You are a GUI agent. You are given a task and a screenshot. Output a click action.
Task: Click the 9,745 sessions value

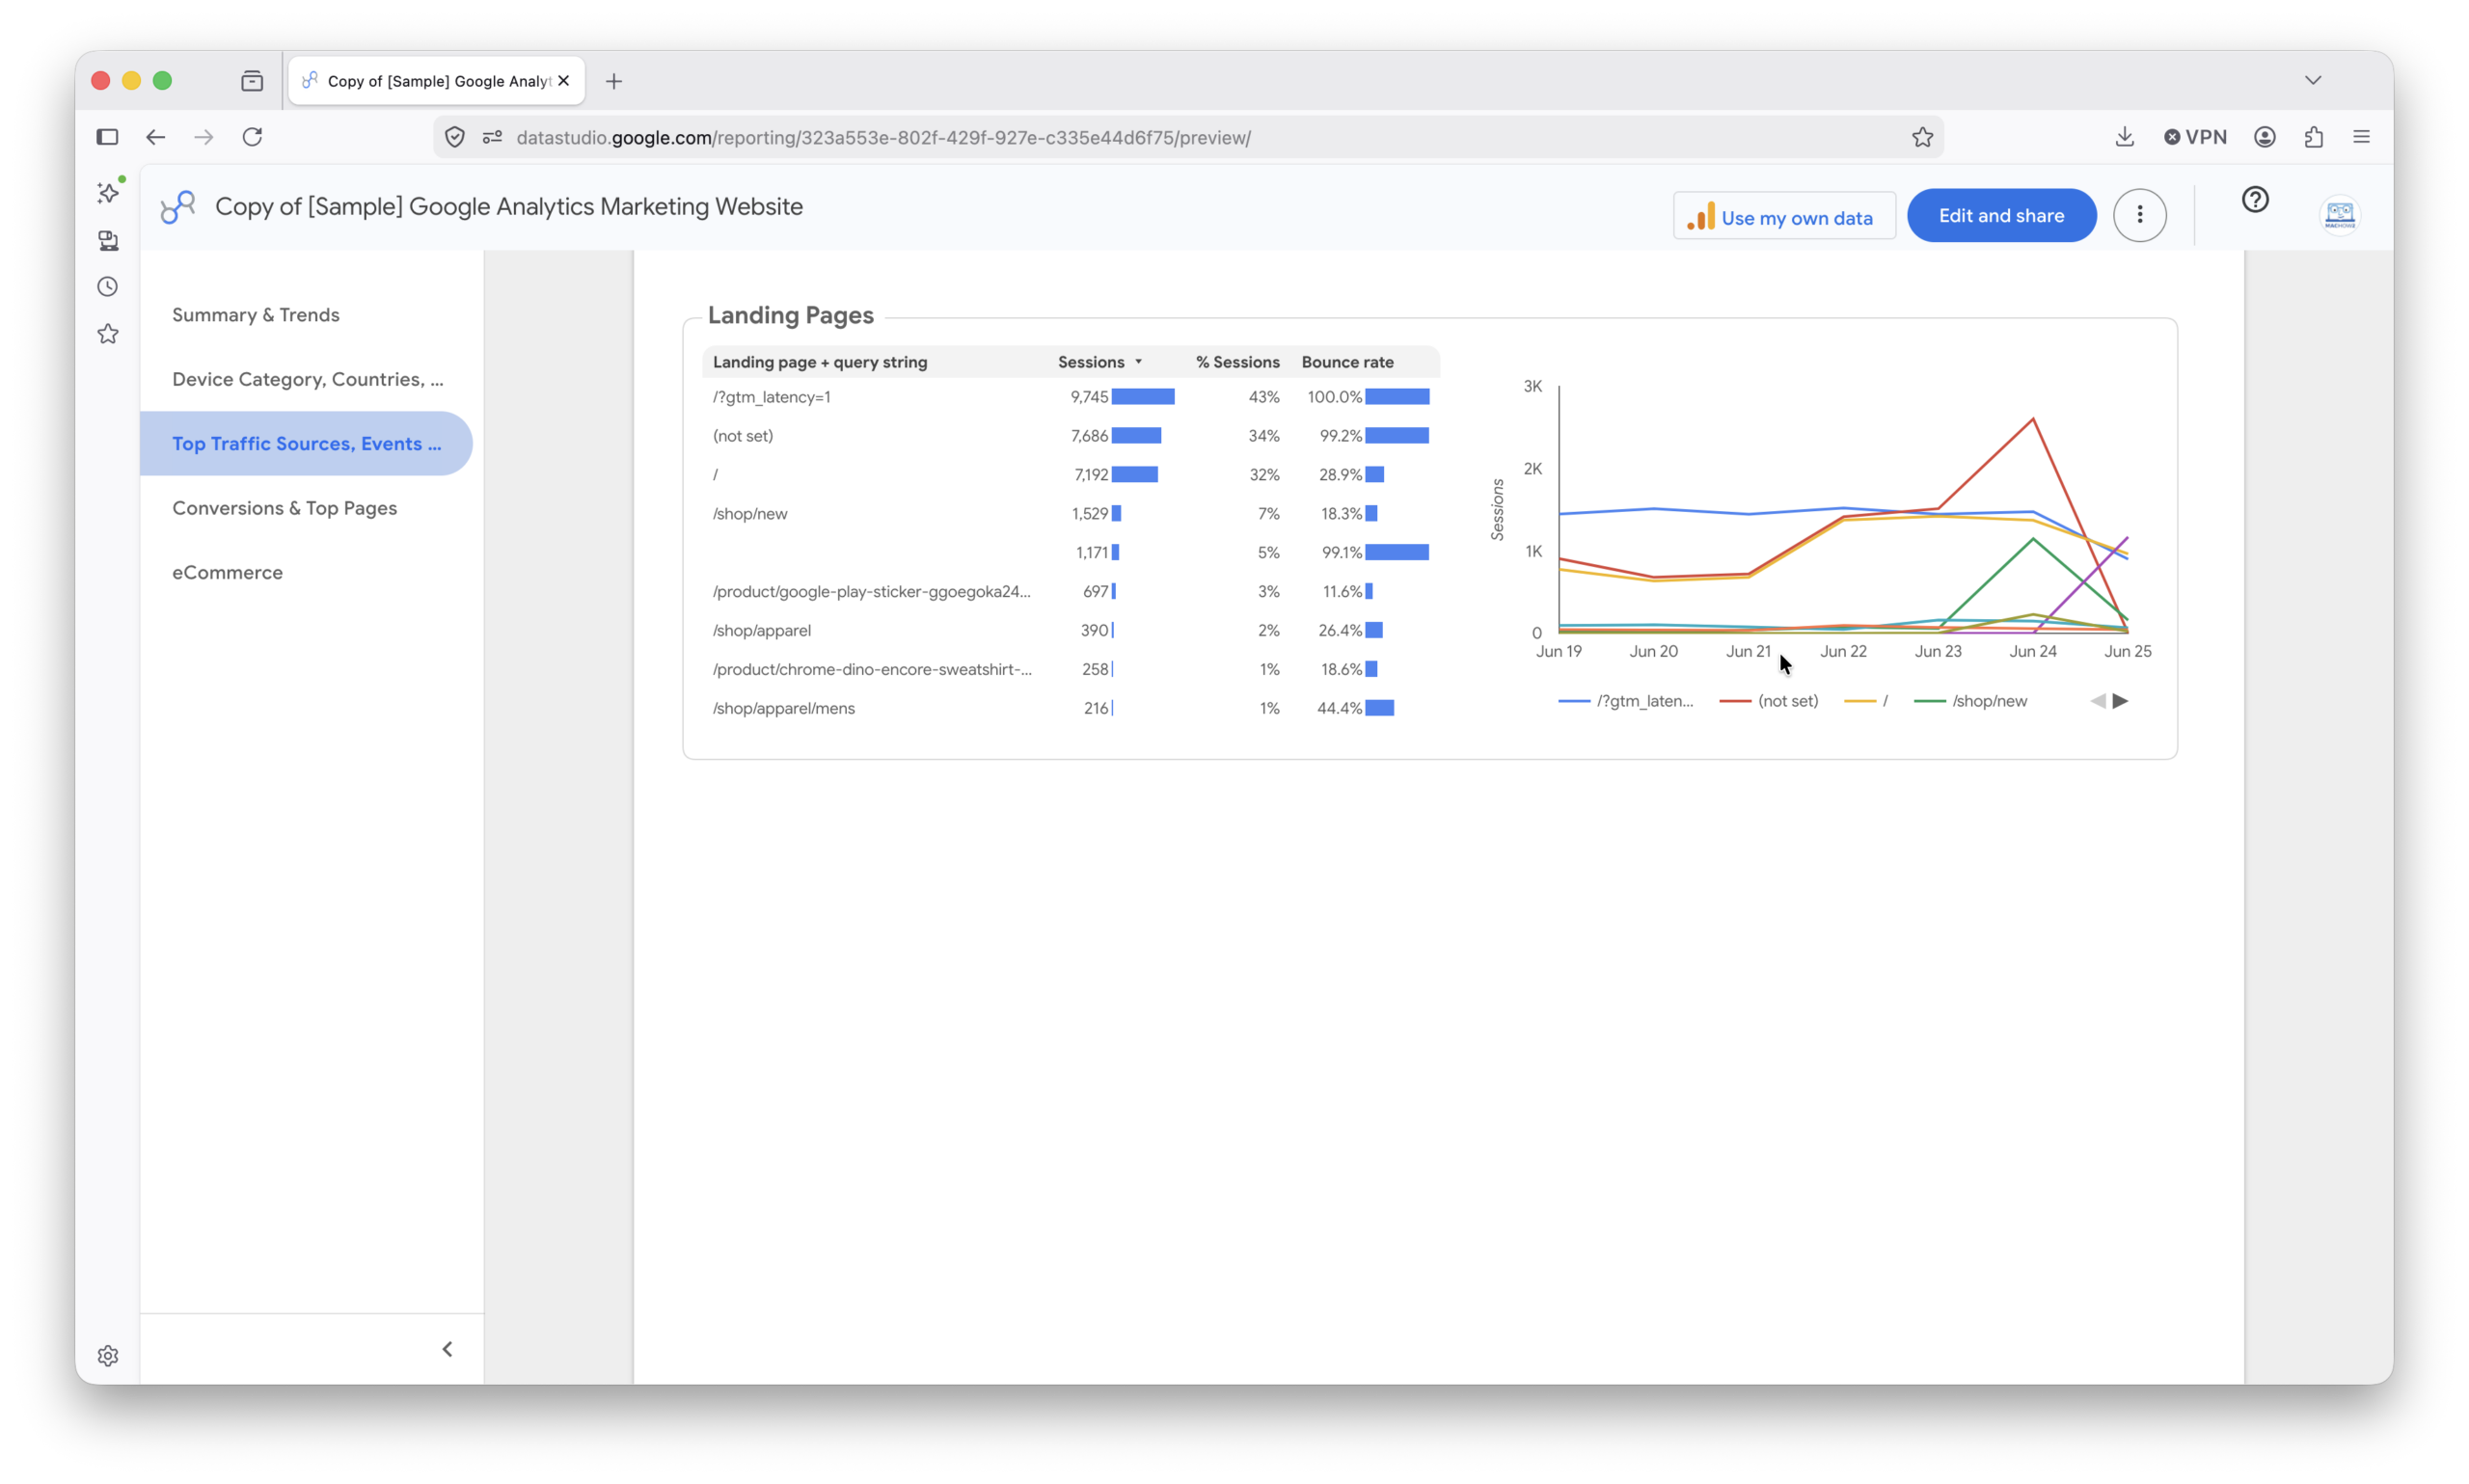pos(1088,397)
